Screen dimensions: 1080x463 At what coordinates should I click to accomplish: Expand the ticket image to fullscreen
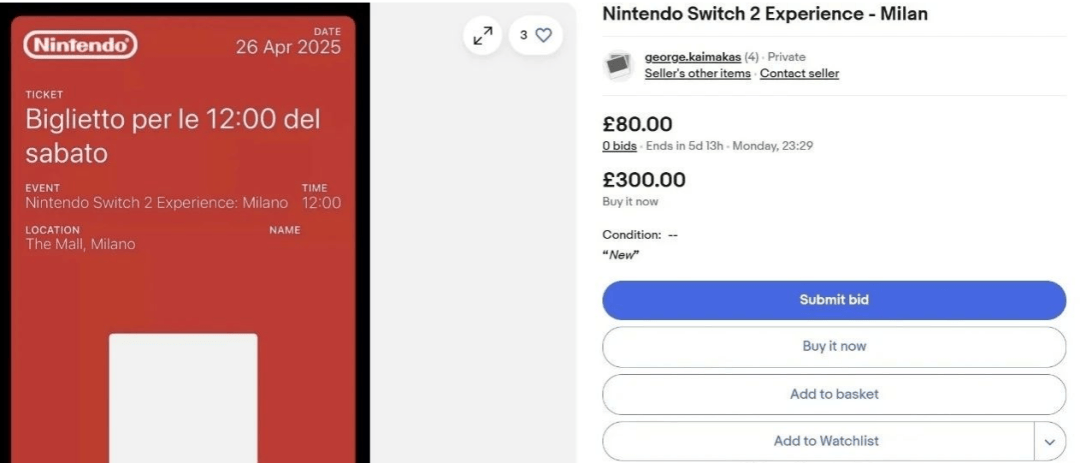(483, 36)
